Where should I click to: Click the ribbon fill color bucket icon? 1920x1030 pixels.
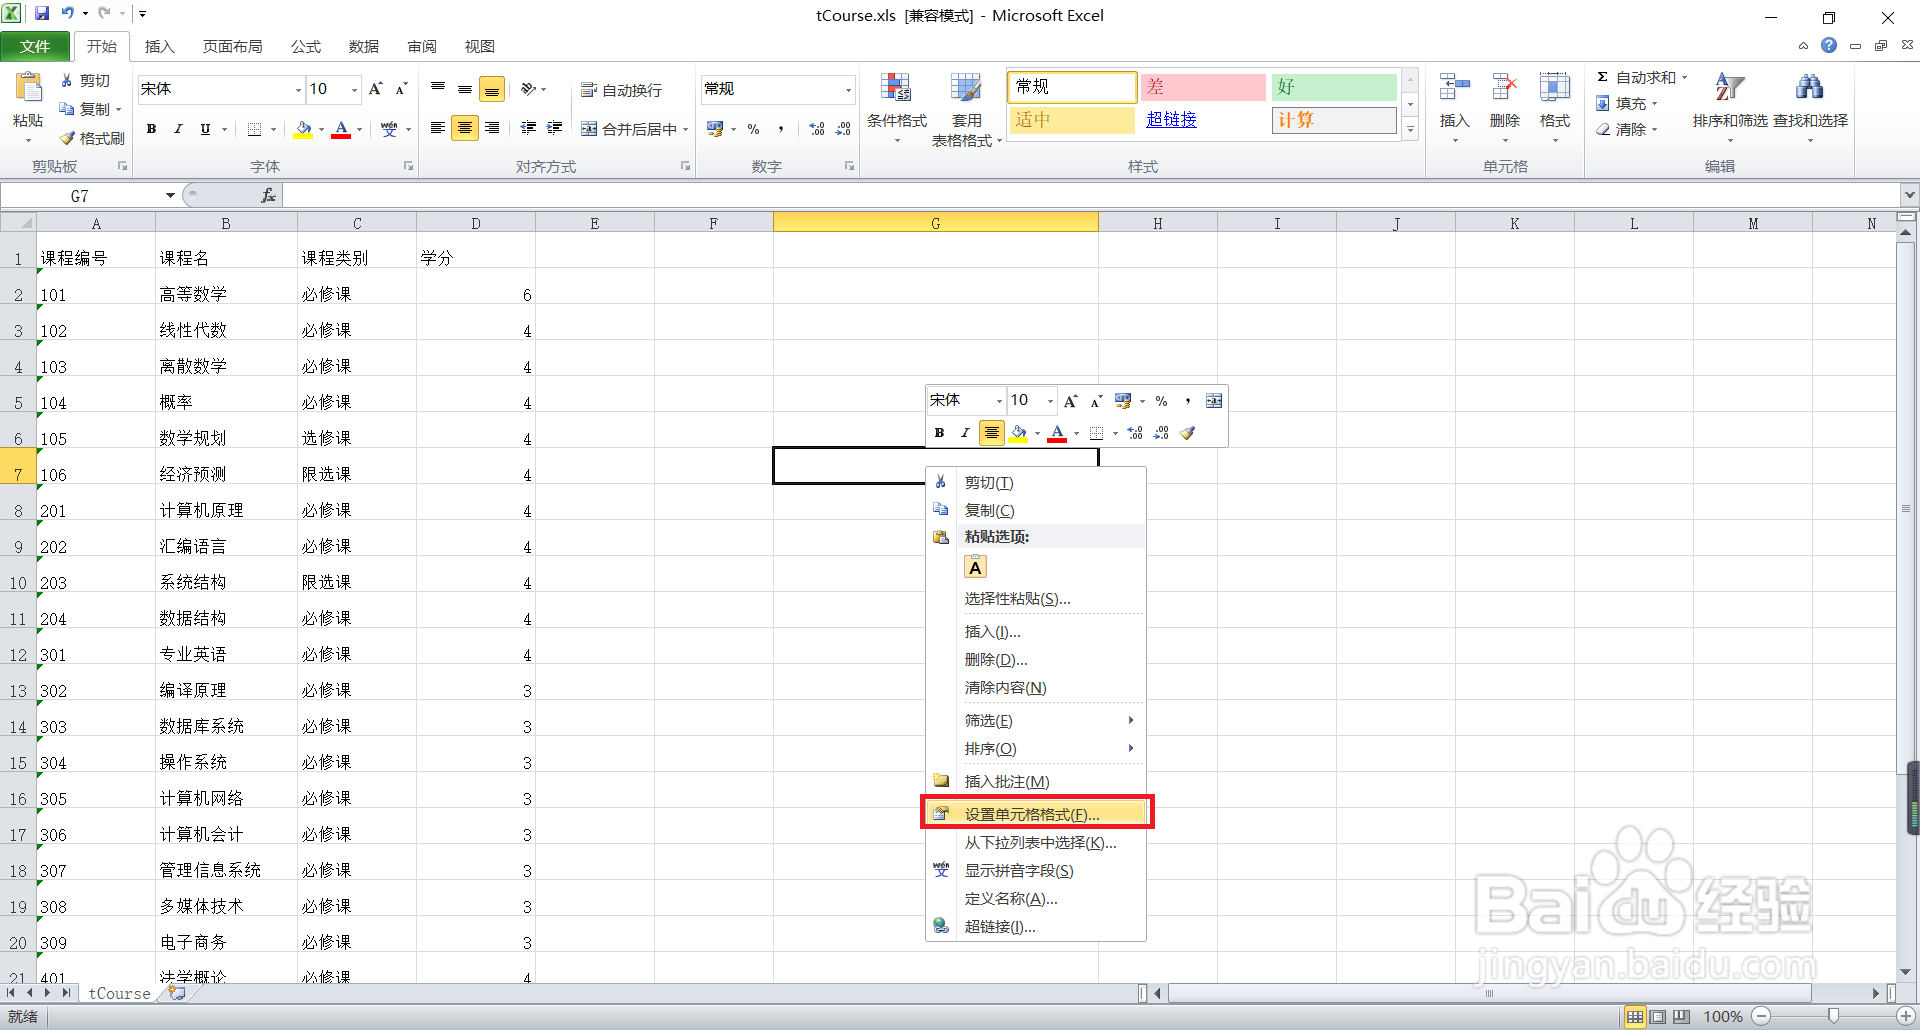tap(303, 129)
